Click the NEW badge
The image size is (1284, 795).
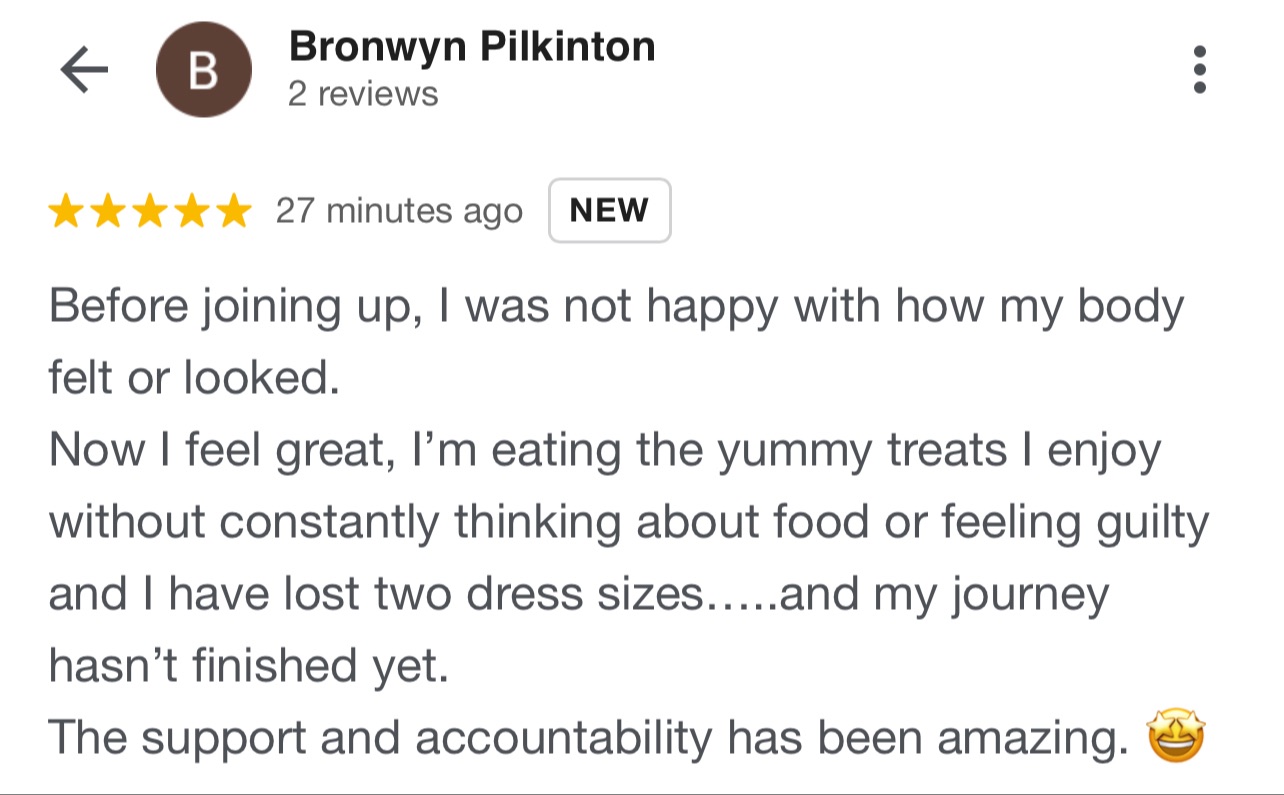(x=609, y=211)
